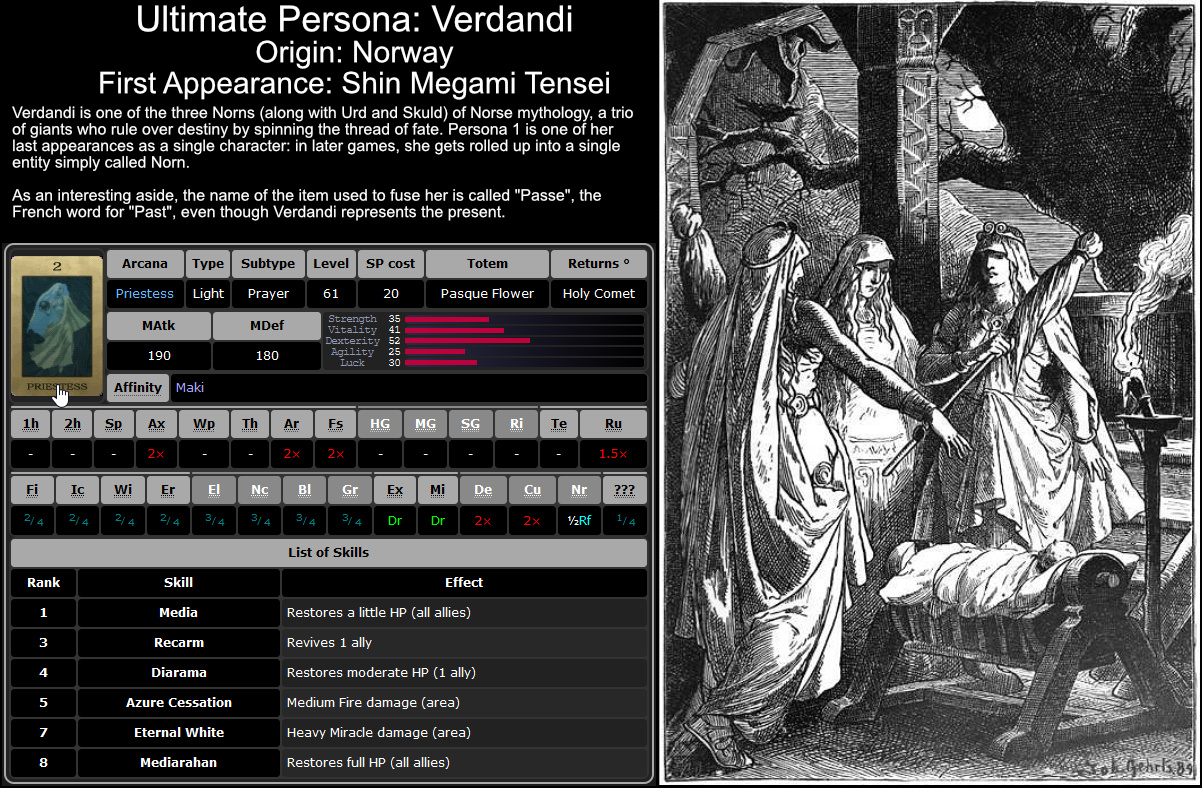Click the Vitality stat bar
Image resolution: width=1202 pixels, height=788 pixels.
coord(524,330)
